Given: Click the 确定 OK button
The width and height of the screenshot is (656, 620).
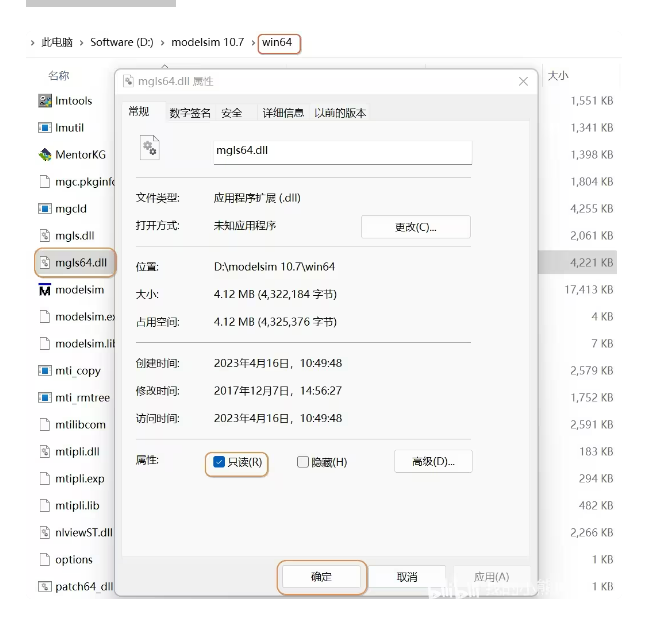Looking at the screenshot, I should (321, 577).
